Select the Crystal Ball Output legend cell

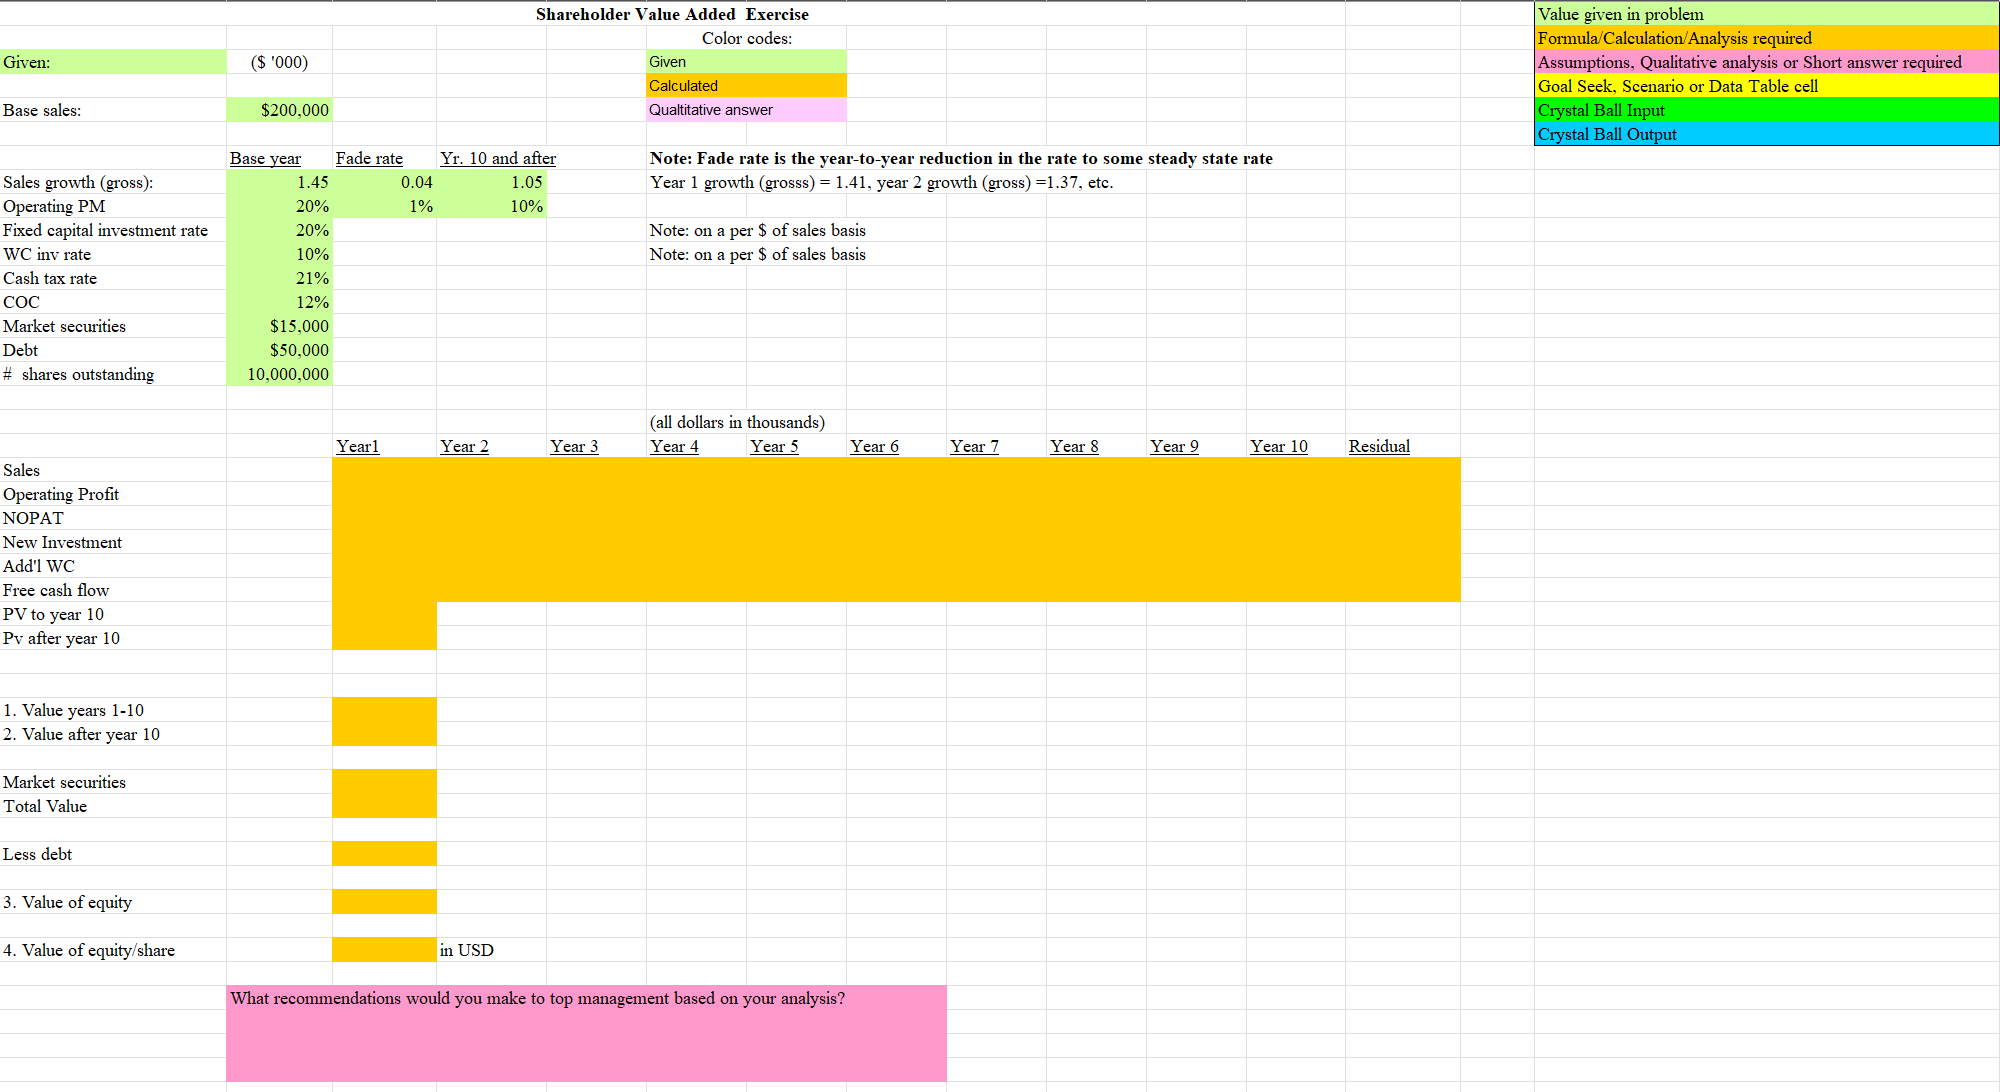click(x=1766, y=134)
